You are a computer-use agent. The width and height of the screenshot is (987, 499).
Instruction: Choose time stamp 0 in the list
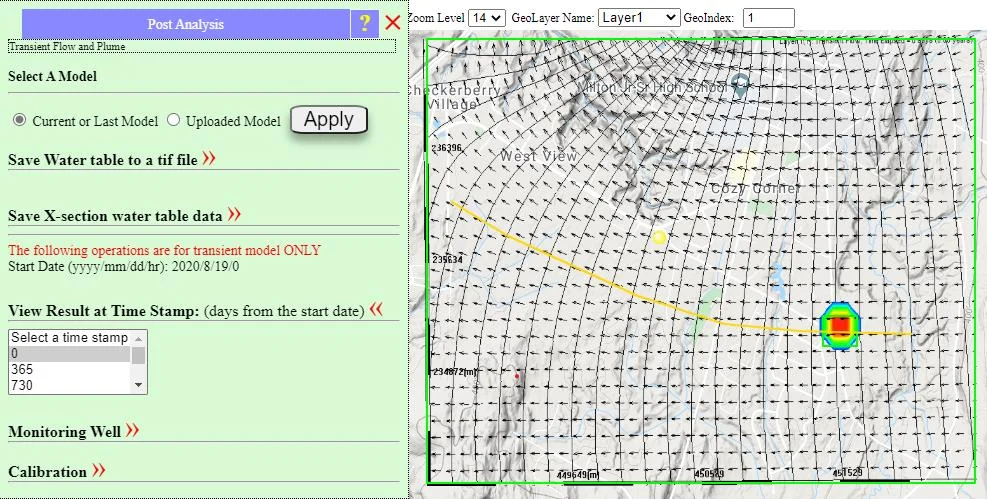point(70,354)
